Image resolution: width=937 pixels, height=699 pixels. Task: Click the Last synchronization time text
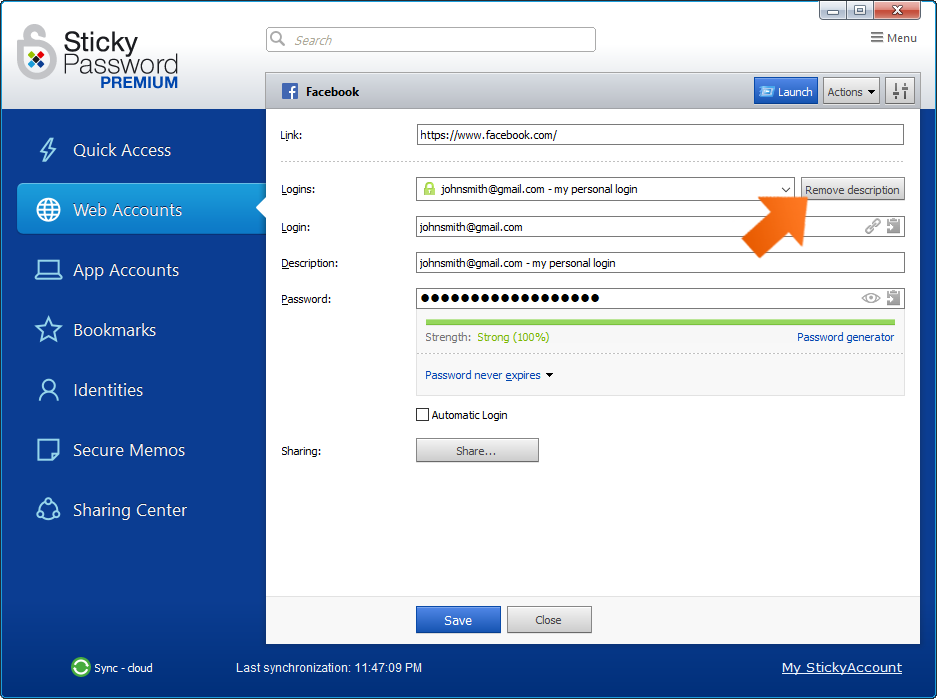click(329, 667)
